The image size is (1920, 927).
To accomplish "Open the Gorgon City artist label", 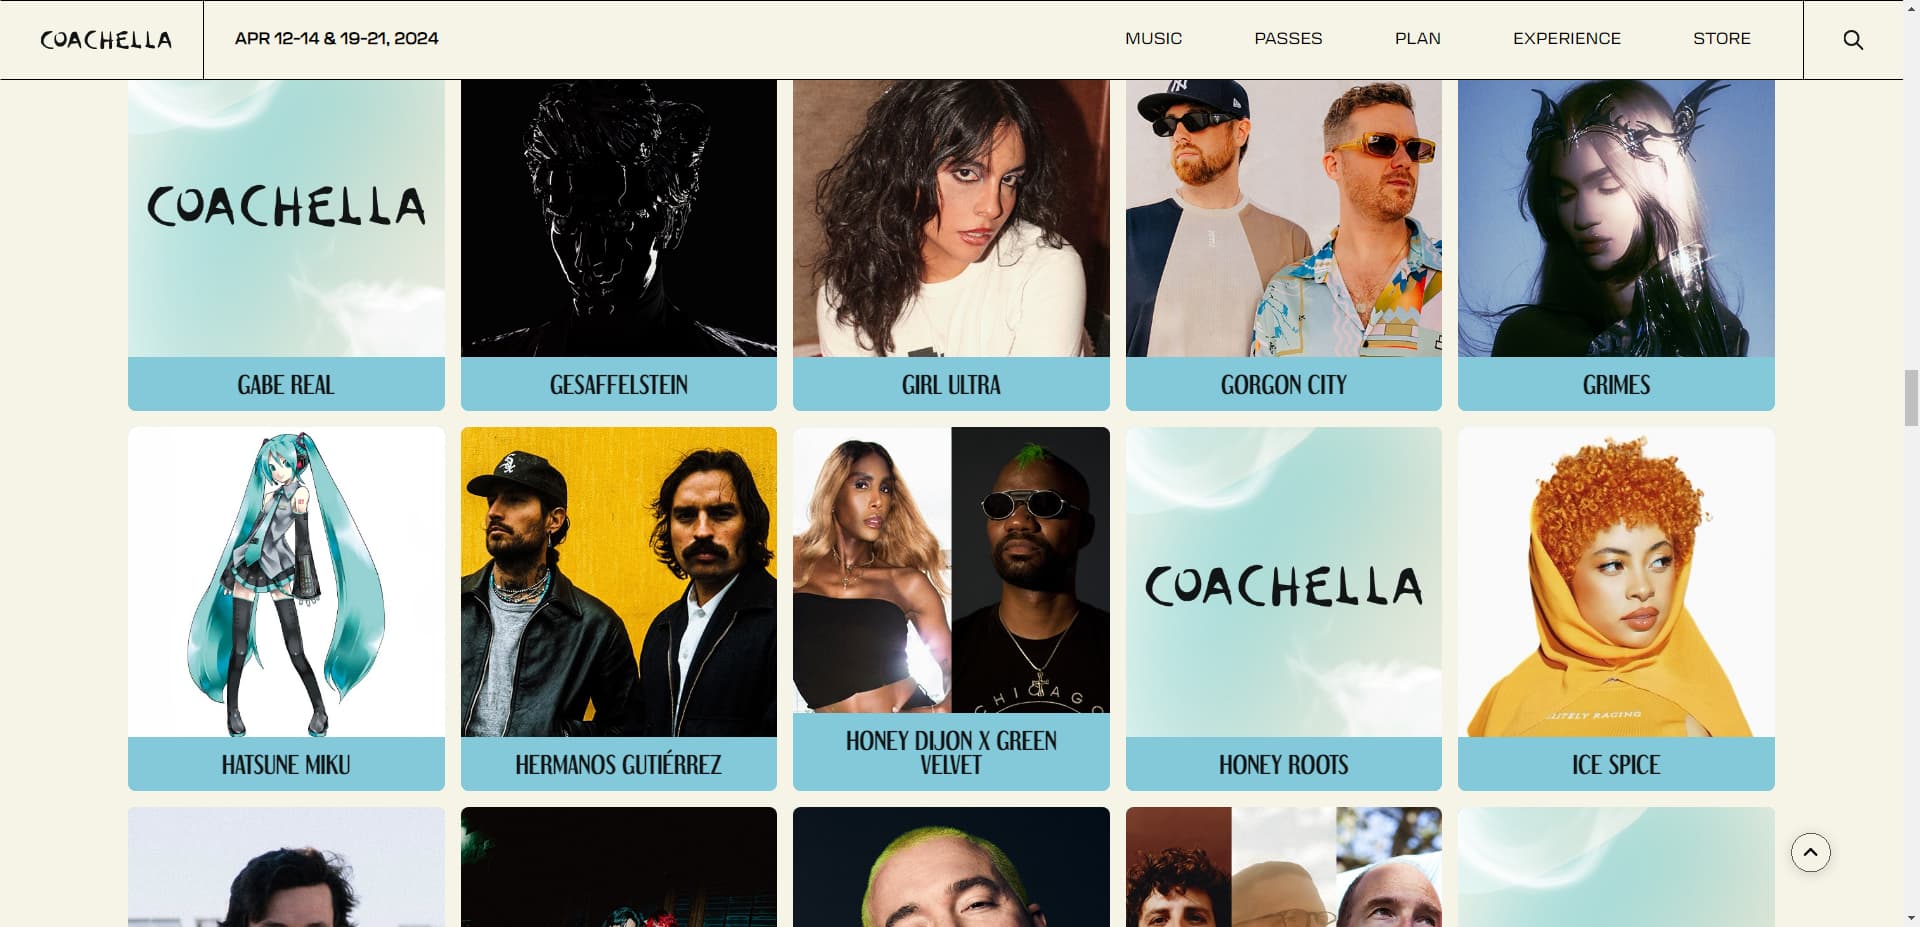I will click(1283, 384).
